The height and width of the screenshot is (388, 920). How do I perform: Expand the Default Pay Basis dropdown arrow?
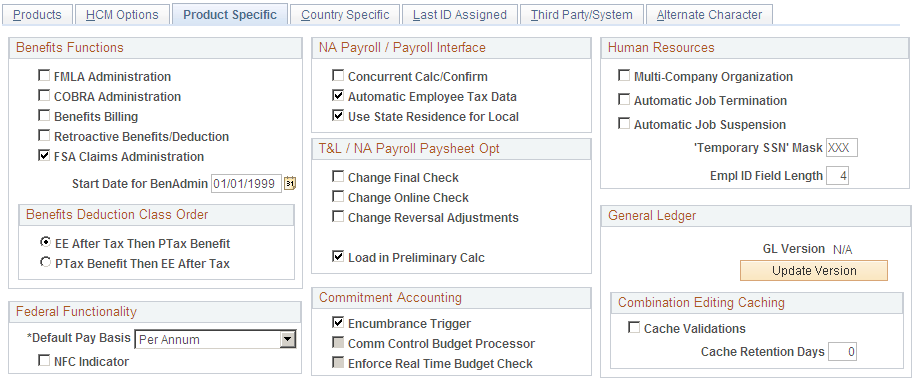[287, 339]
